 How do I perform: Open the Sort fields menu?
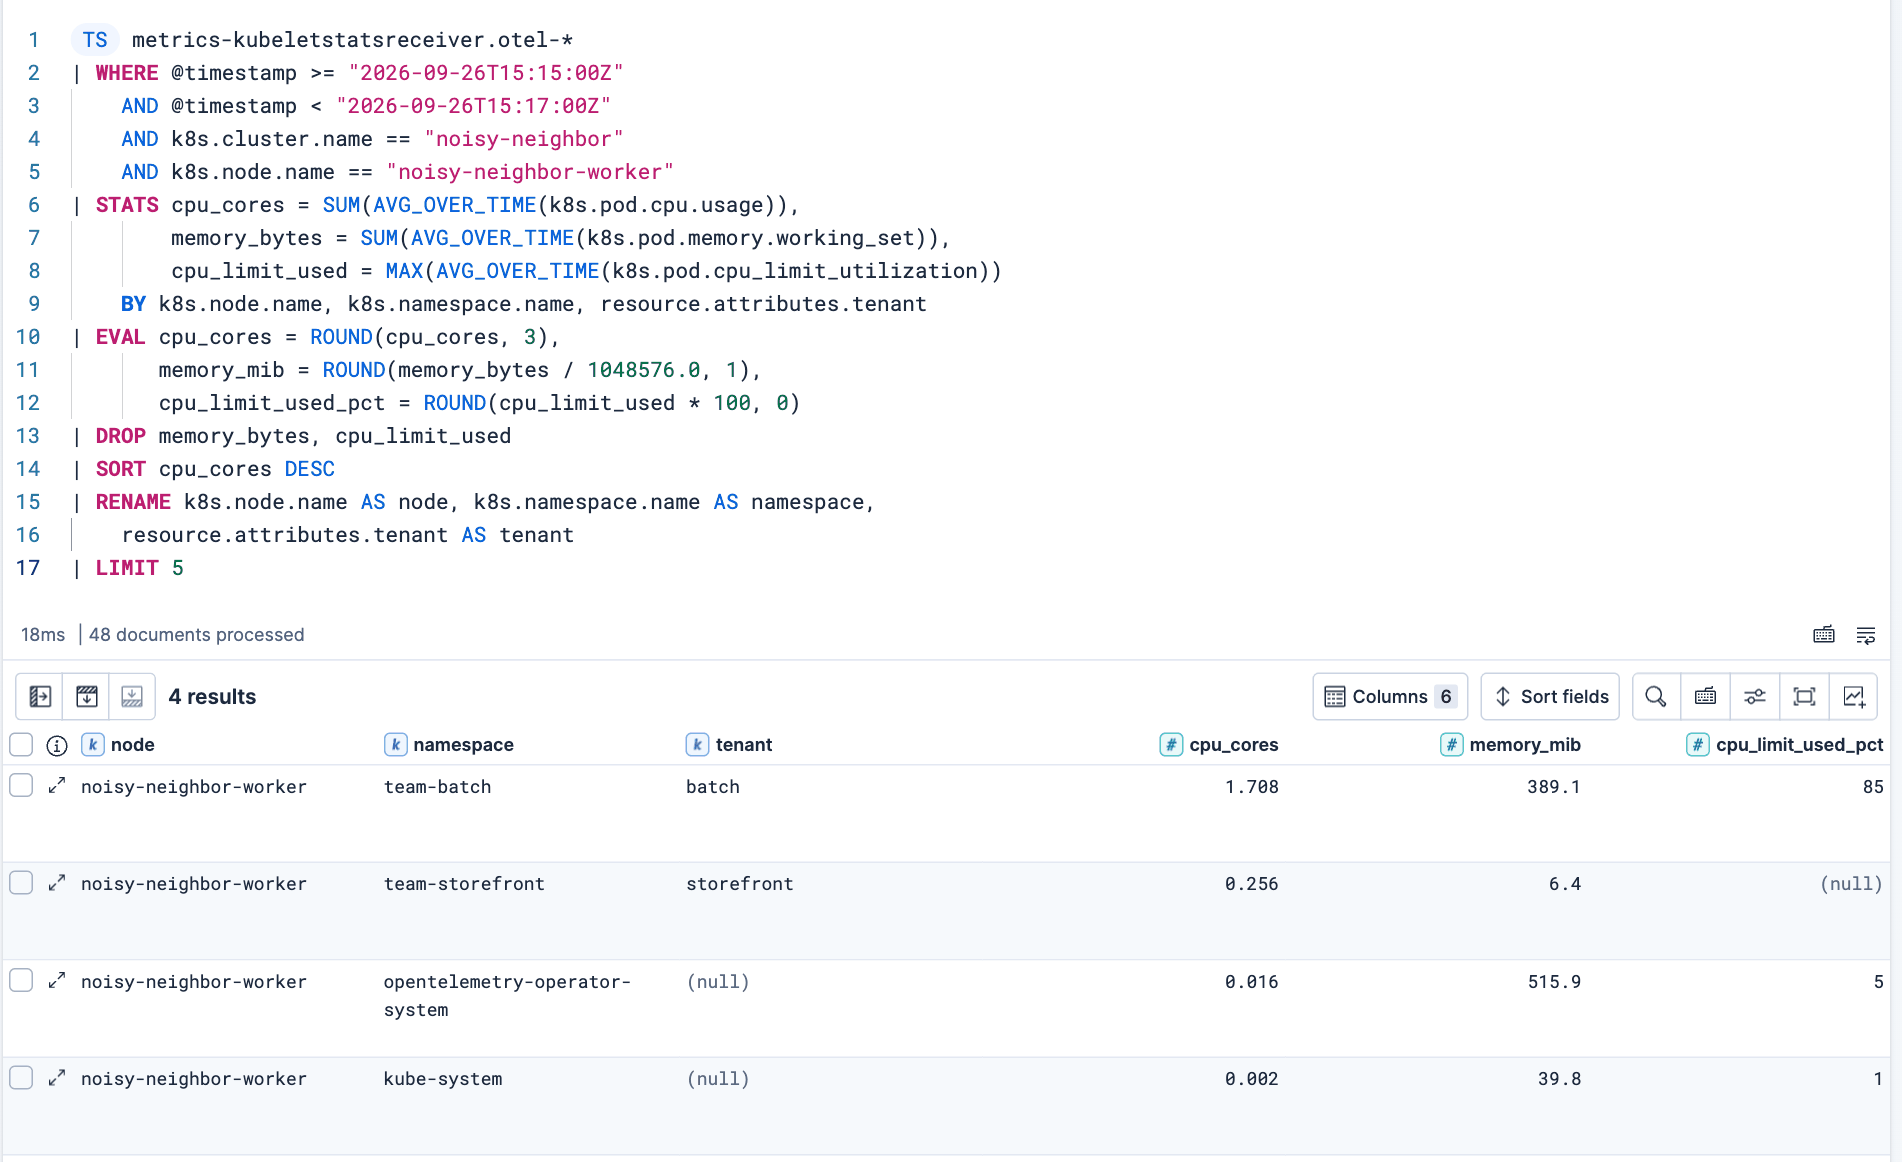[x=1550, y=697]
